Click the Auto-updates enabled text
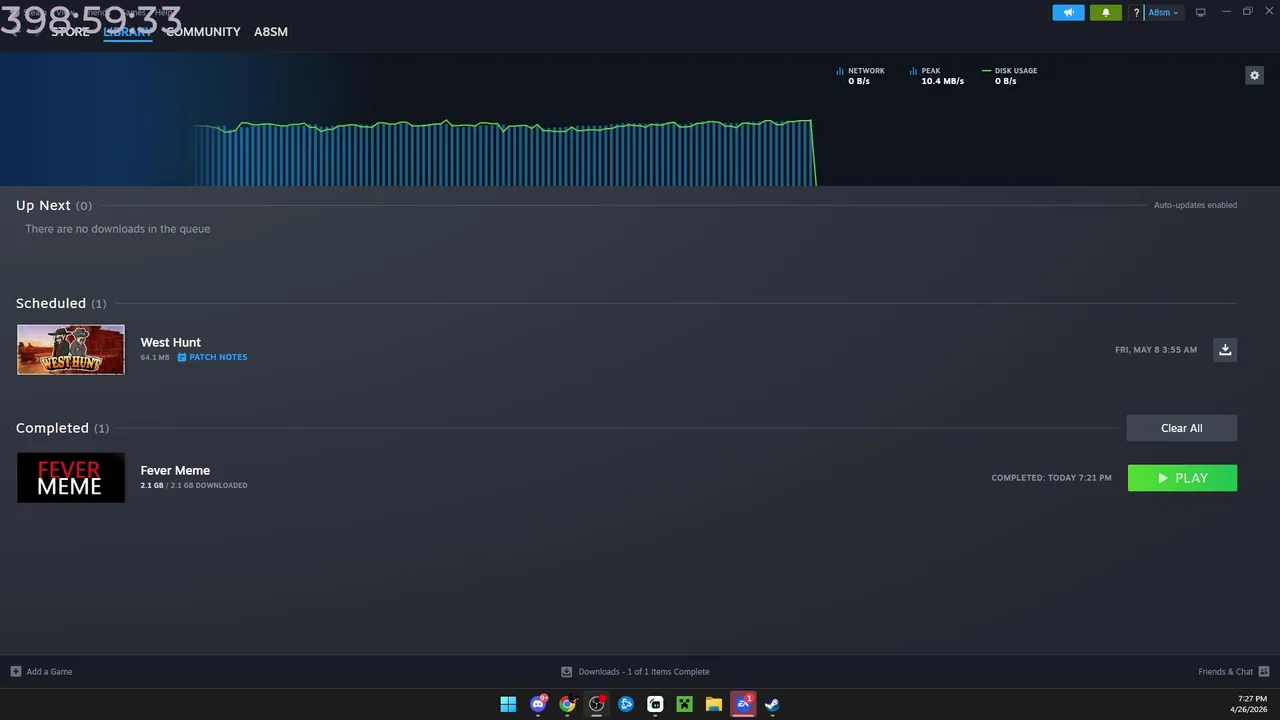The width and height of the screenshot is (1280, 720). tap(1195, 205)
